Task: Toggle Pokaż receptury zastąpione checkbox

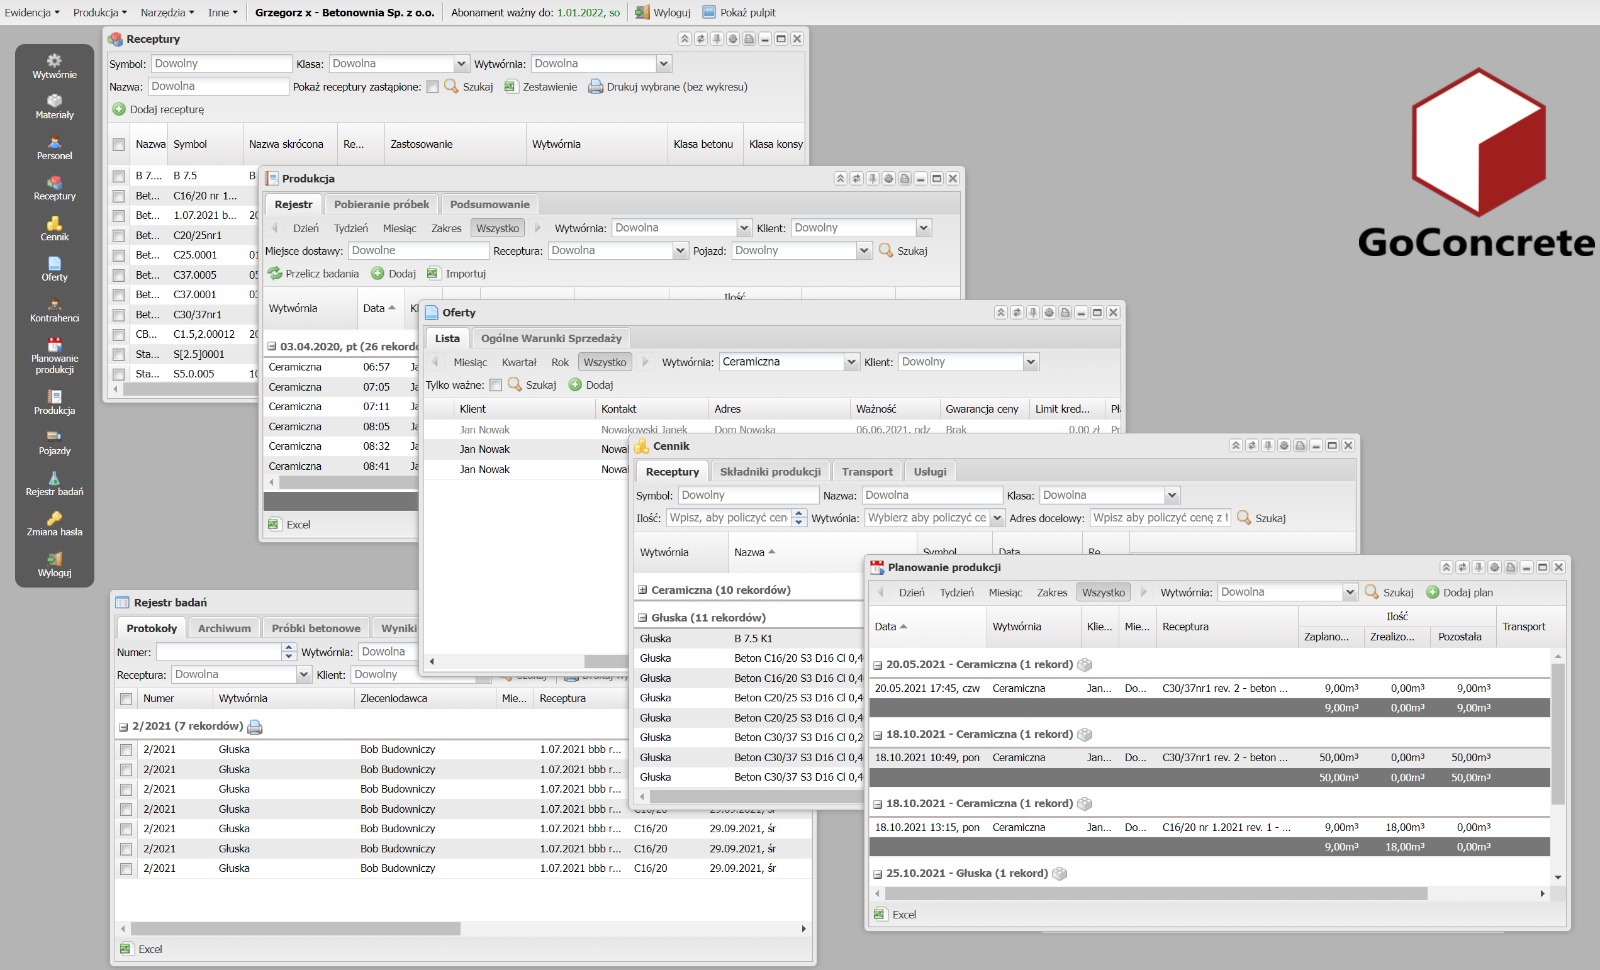Action: point(432,87)
